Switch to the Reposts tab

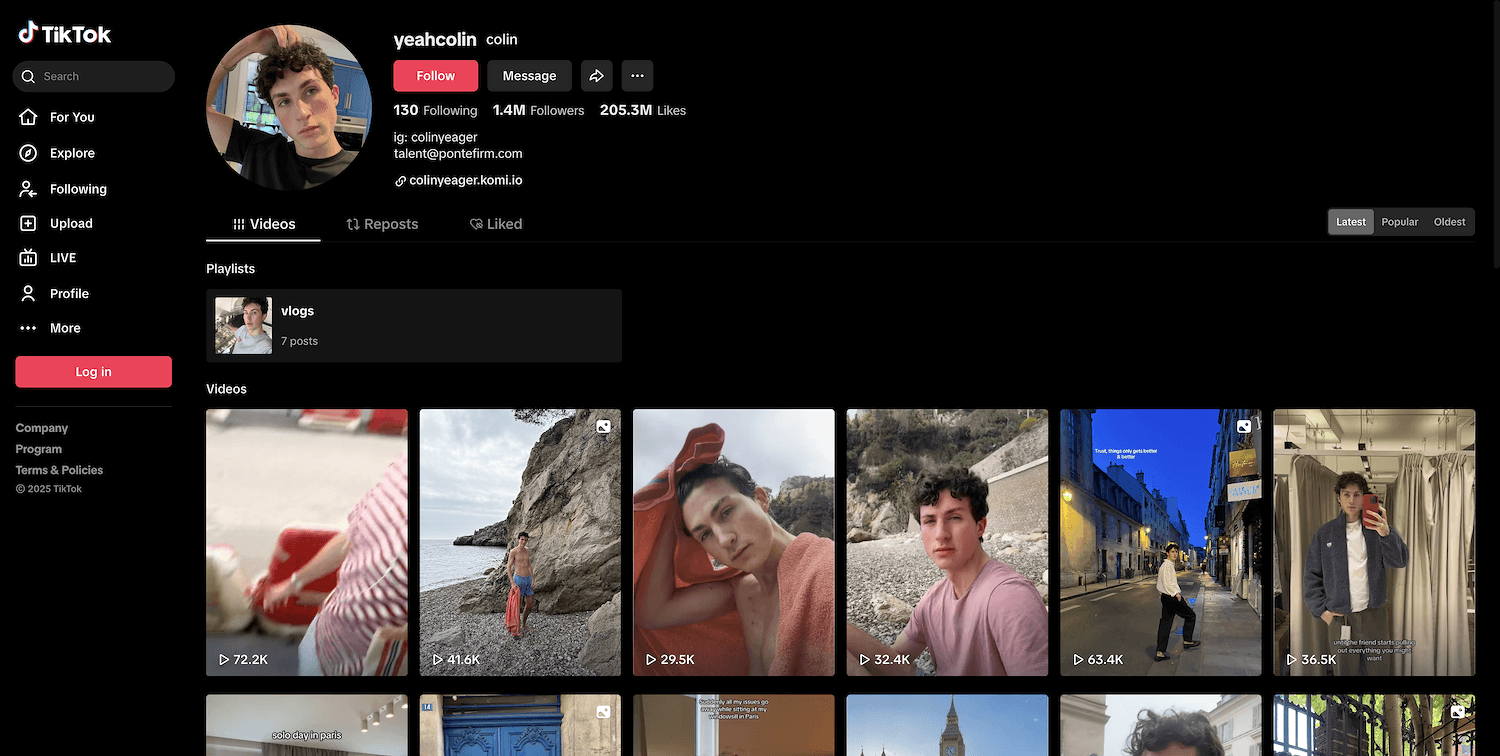click(x=382, y=224)
